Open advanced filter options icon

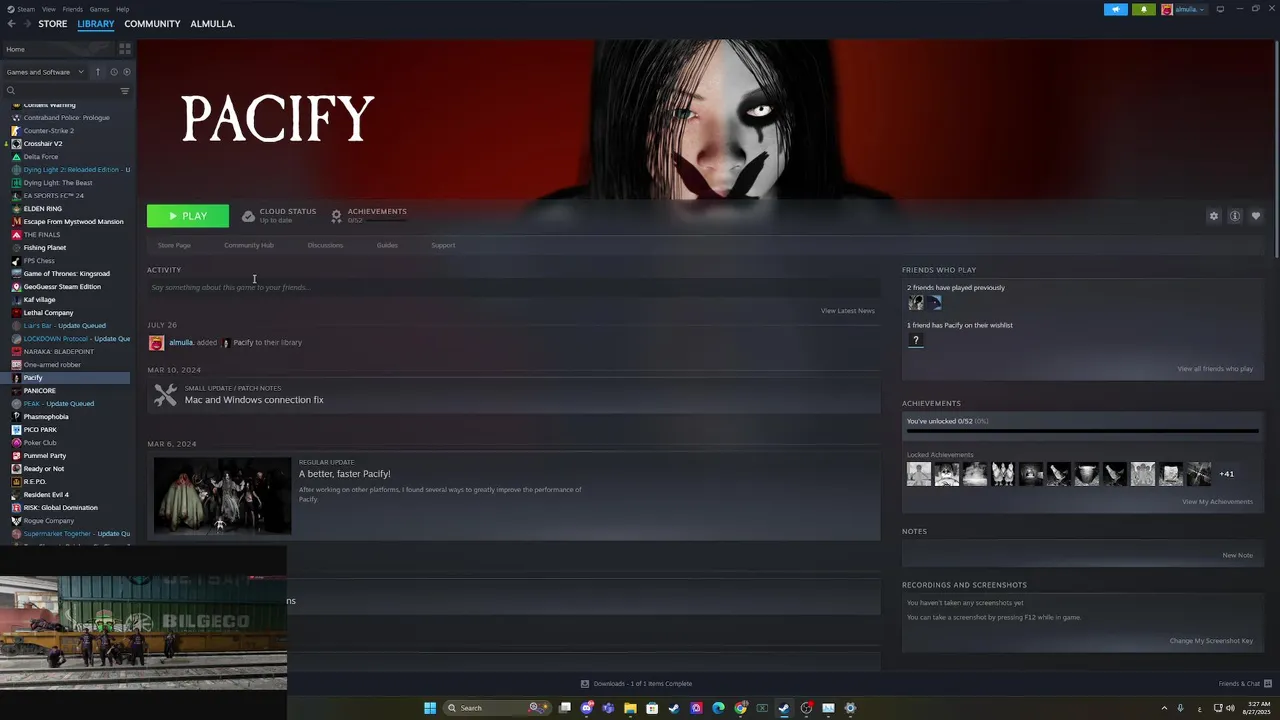pos(125,91)
